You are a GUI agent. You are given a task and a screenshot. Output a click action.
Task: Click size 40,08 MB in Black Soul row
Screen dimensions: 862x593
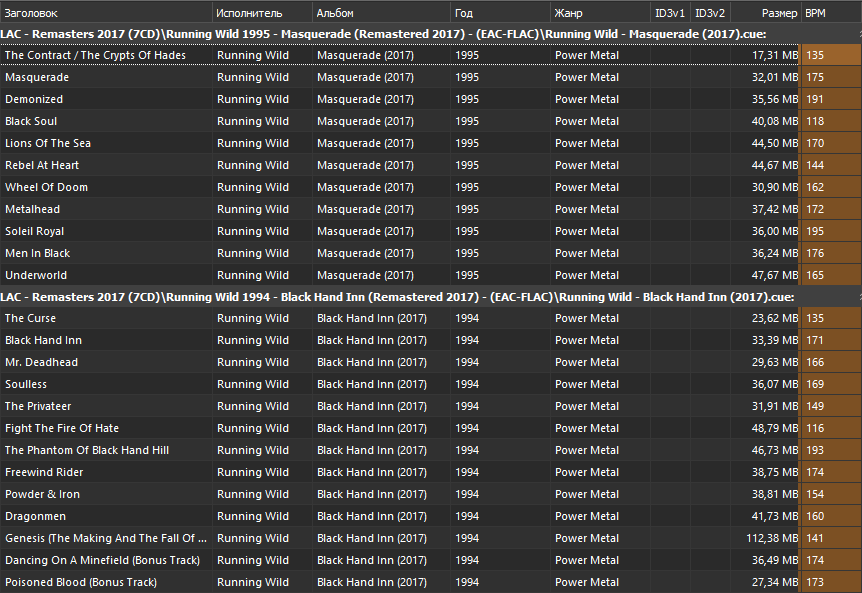pos(775,121)
